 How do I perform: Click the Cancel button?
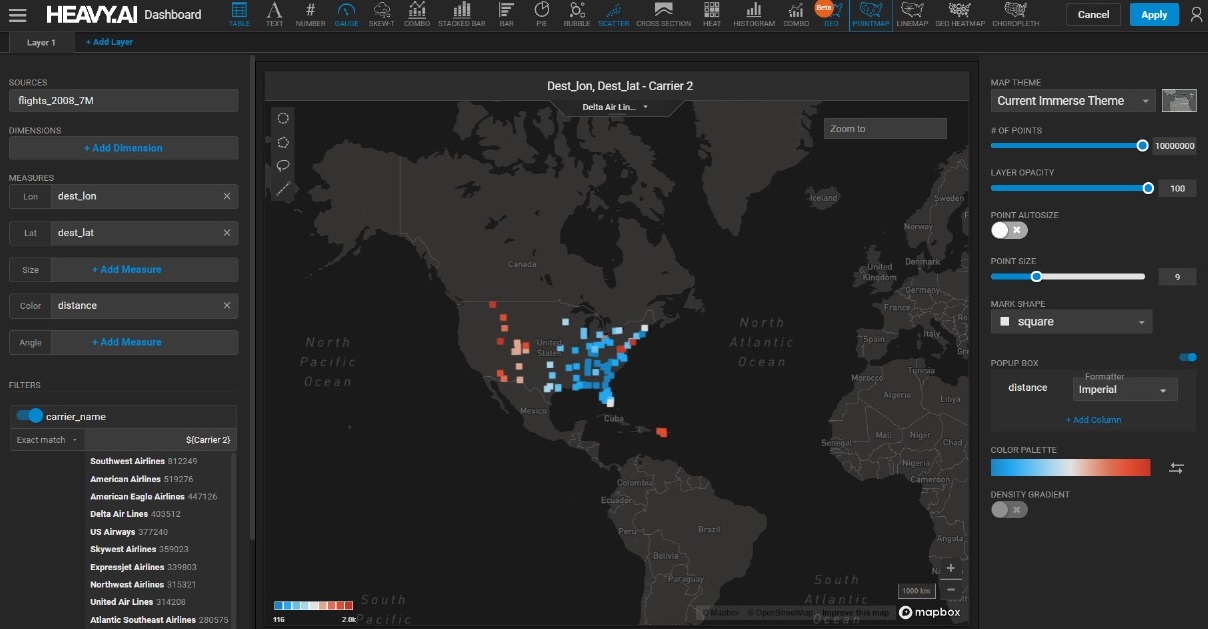point(1093,15)
